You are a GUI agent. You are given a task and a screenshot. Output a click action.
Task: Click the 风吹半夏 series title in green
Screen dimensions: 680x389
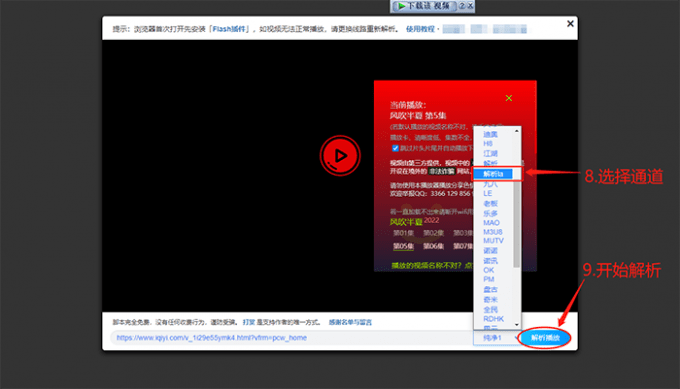click(406, 222)
